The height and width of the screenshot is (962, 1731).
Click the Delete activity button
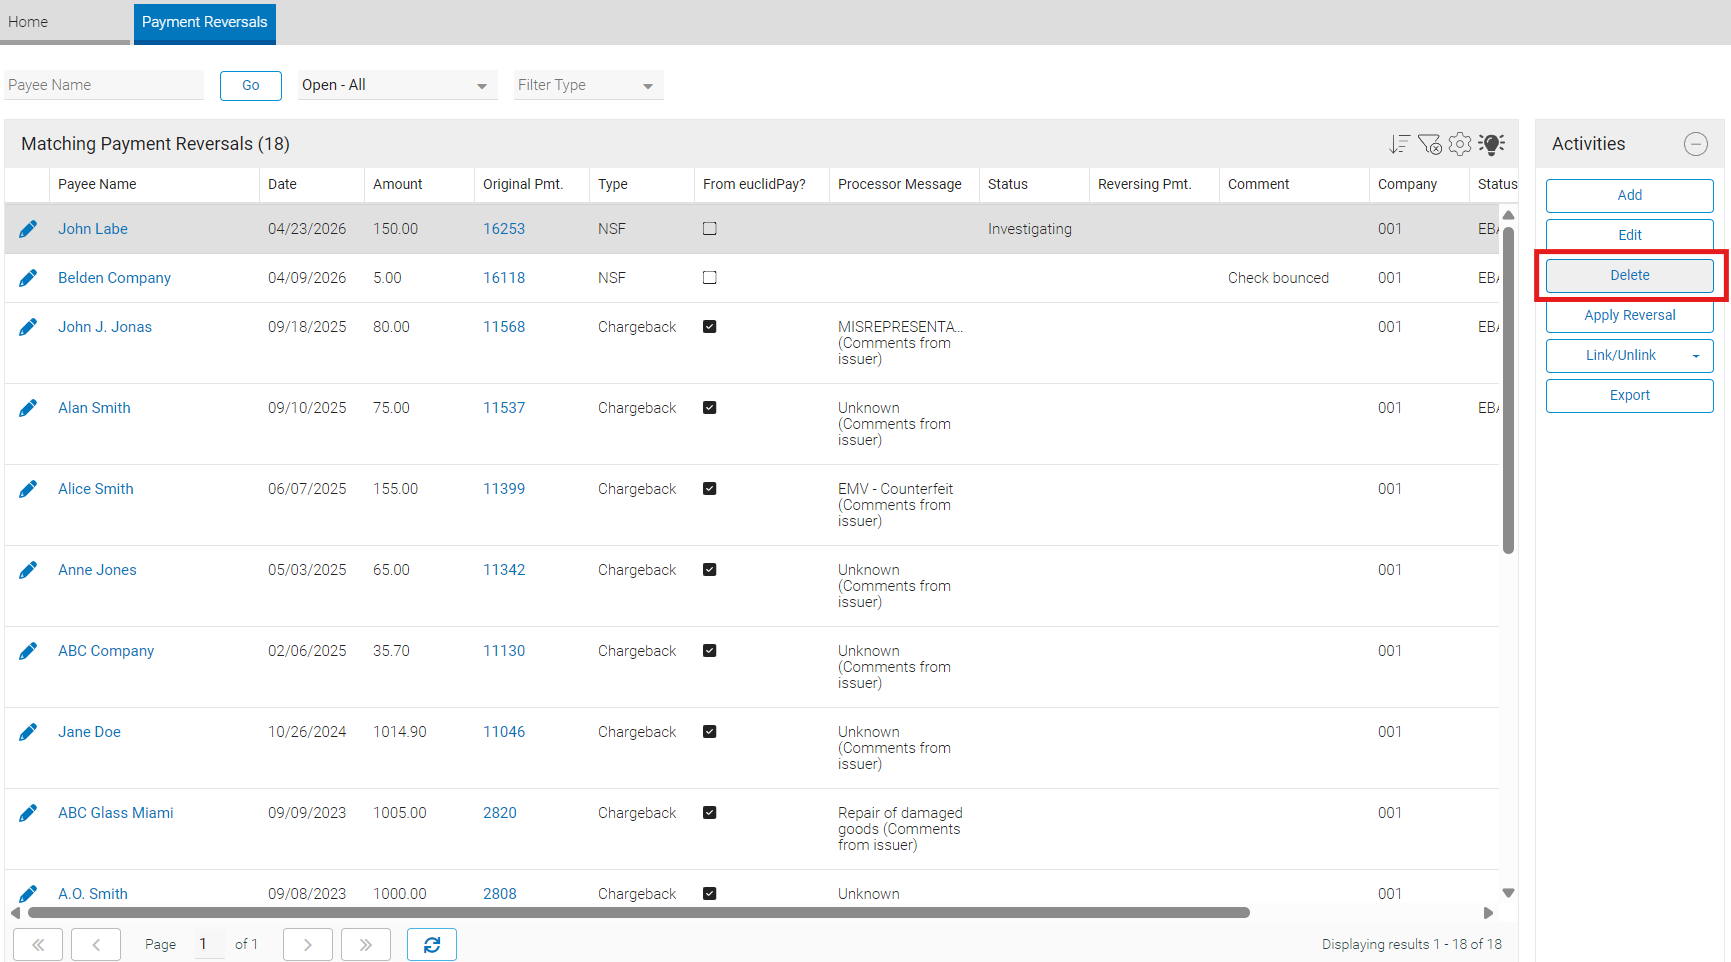click(x=1630, y=275)
